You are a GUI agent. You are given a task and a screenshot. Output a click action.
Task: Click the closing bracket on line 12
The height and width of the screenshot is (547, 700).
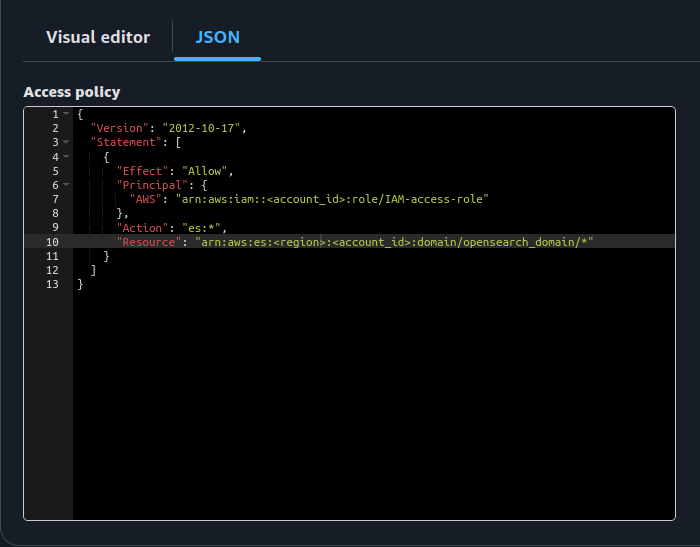(93, 270)
